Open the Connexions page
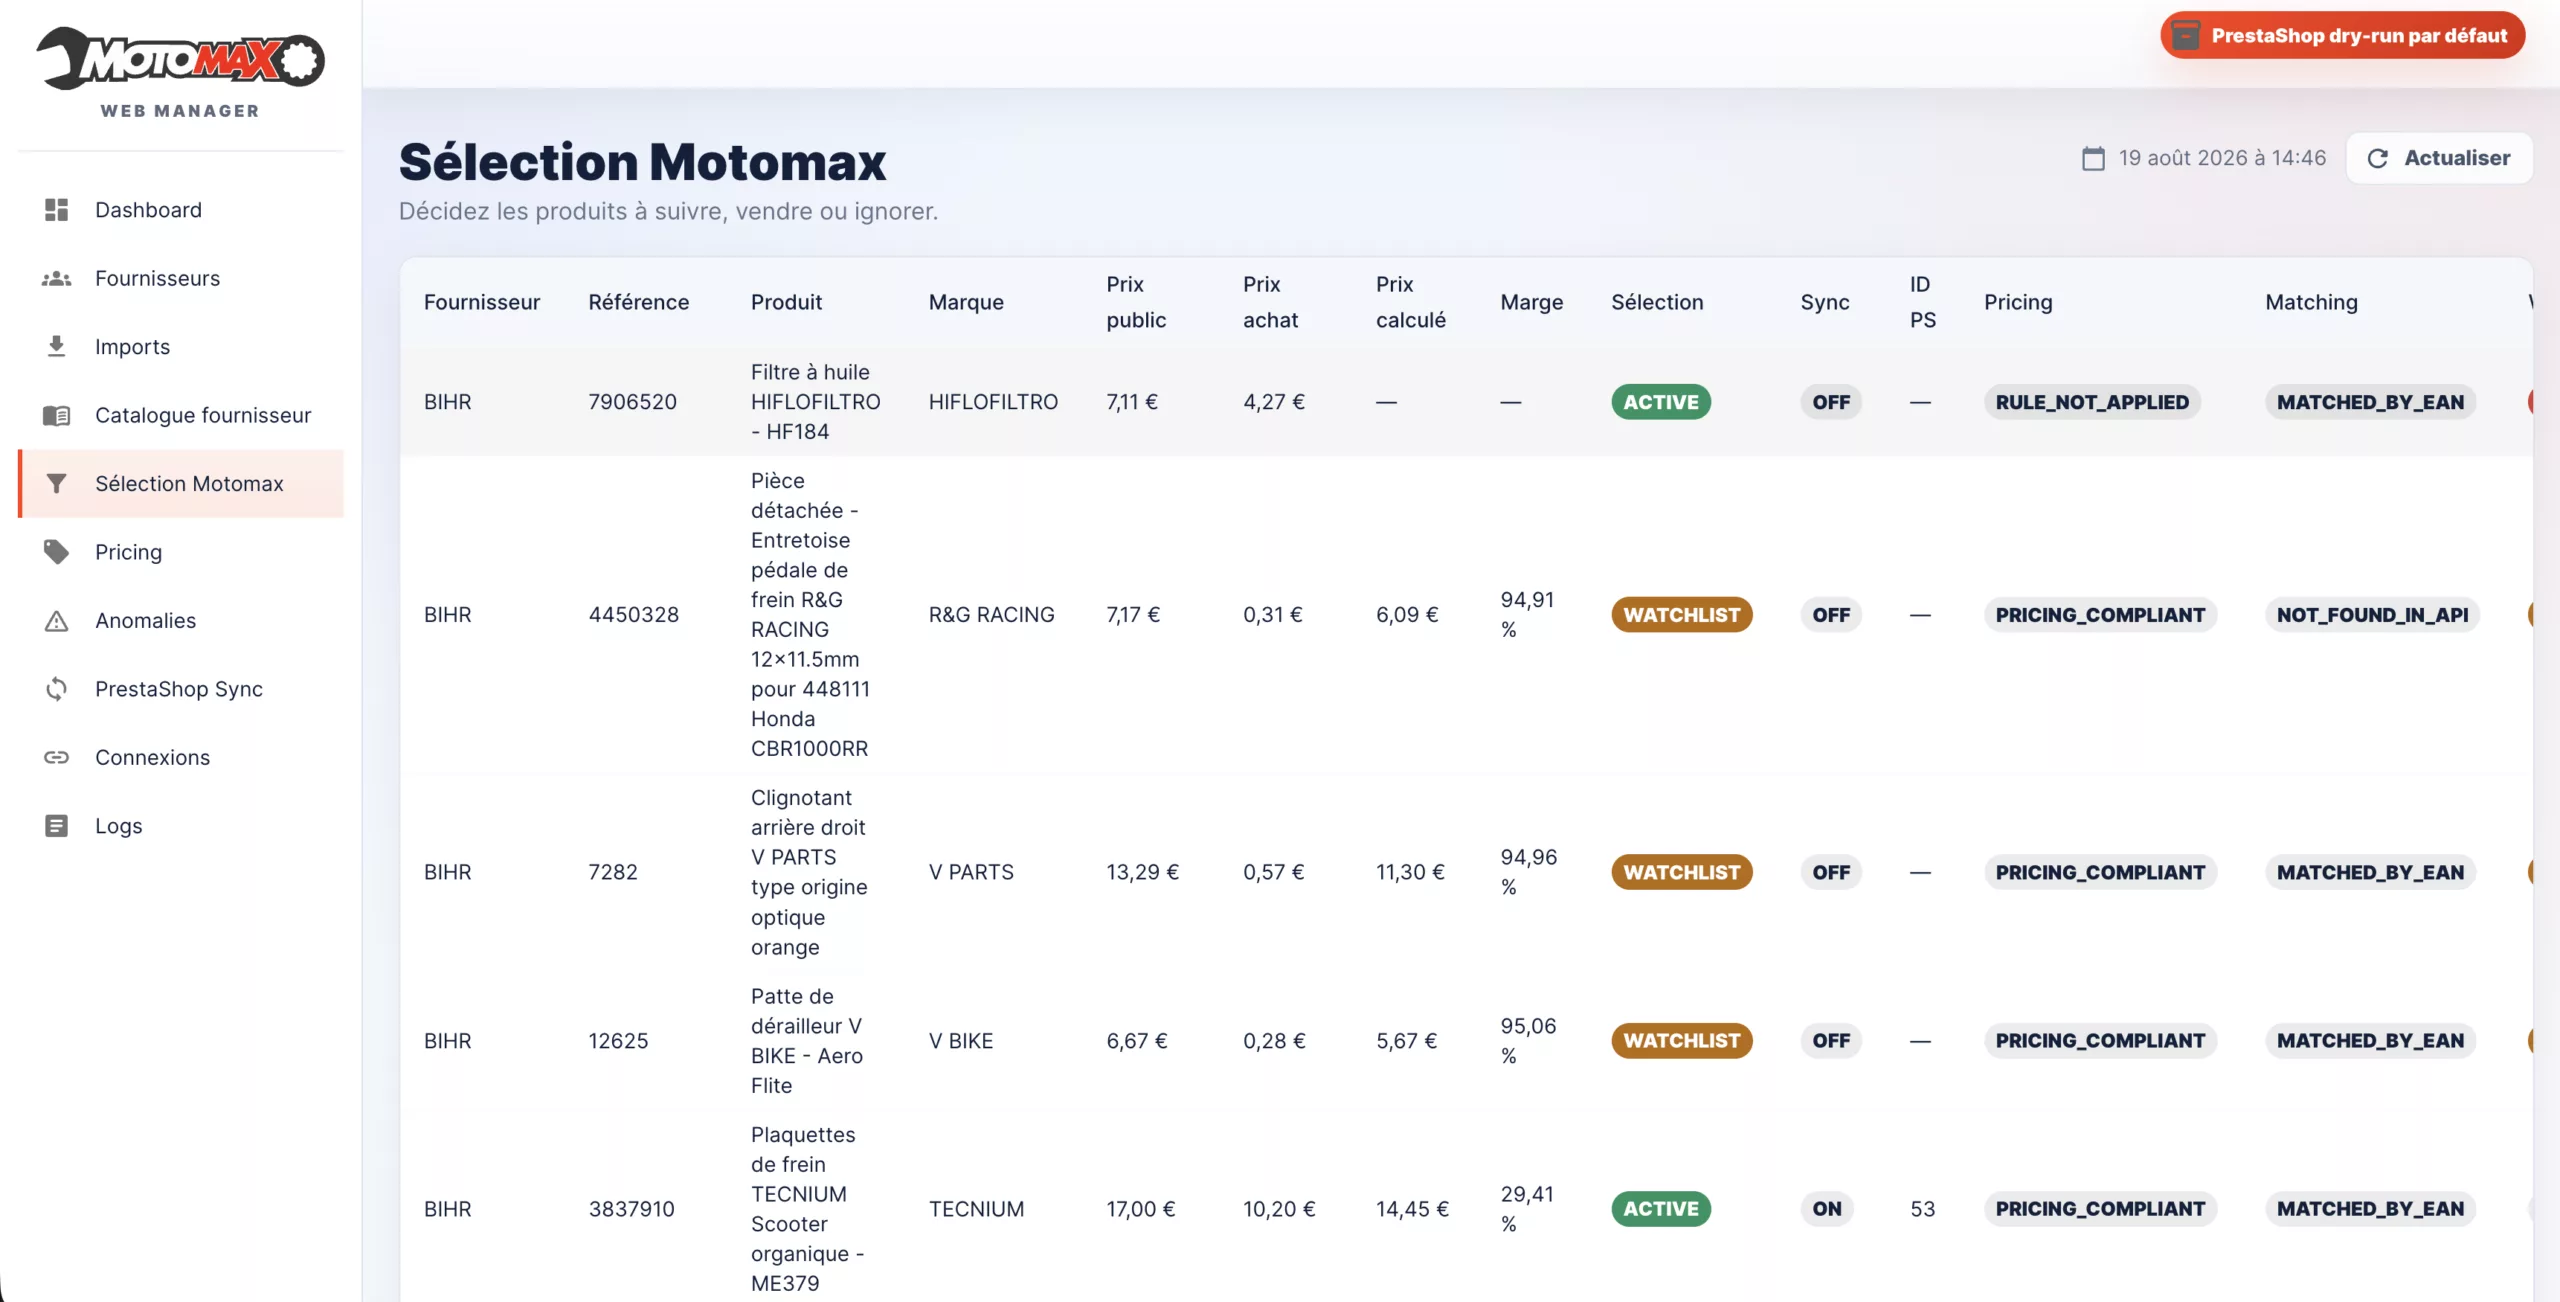 click(x=181, y=758)
